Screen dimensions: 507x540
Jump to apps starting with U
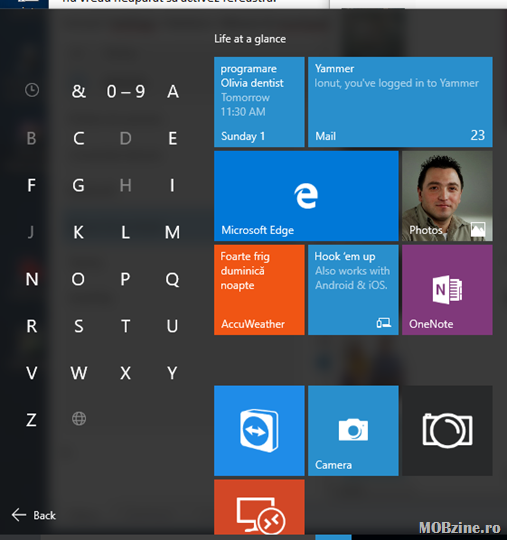coord(172,326)
